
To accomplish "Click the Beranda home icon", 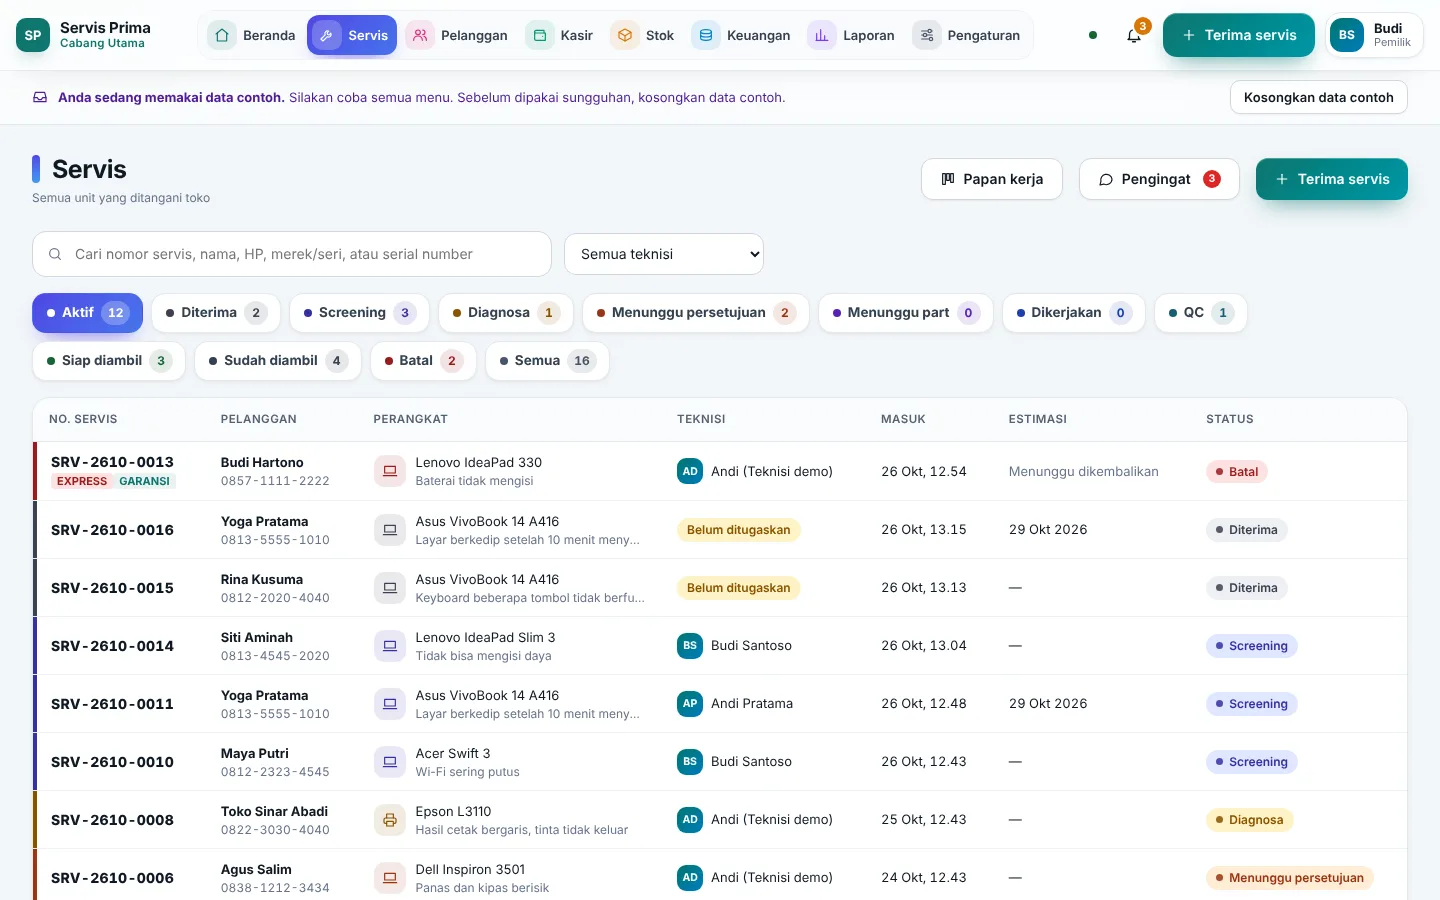I will pyautogui.click(x=222, y=35).
